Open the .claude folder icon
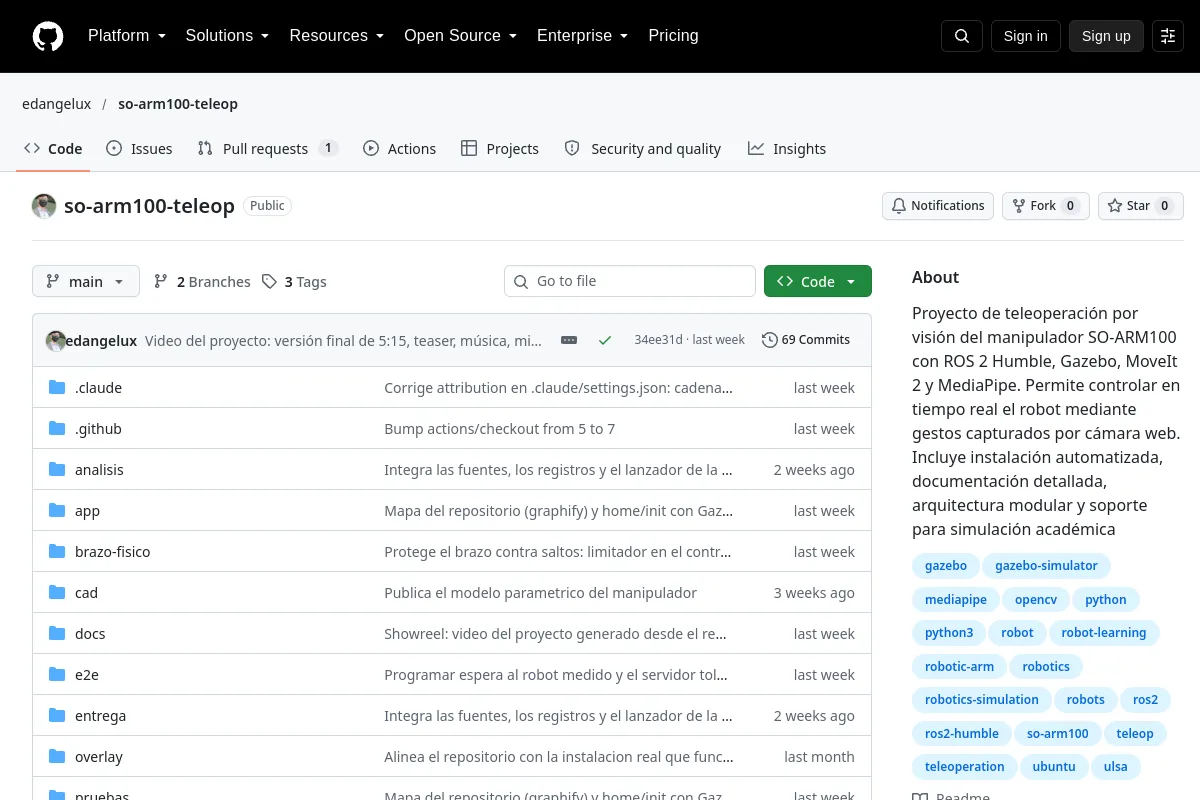This screenshot has width=1200, height=800. [57, 388]
